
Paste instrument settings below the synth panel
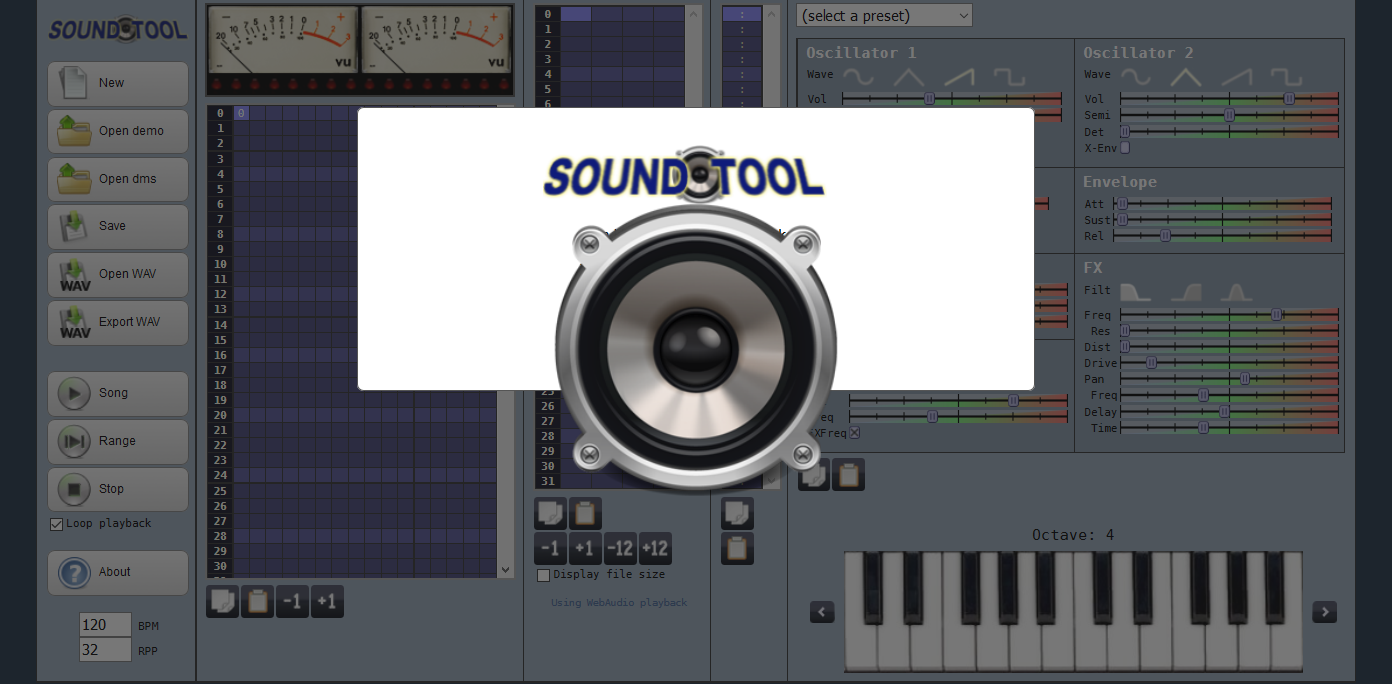(x=848, y=474)
